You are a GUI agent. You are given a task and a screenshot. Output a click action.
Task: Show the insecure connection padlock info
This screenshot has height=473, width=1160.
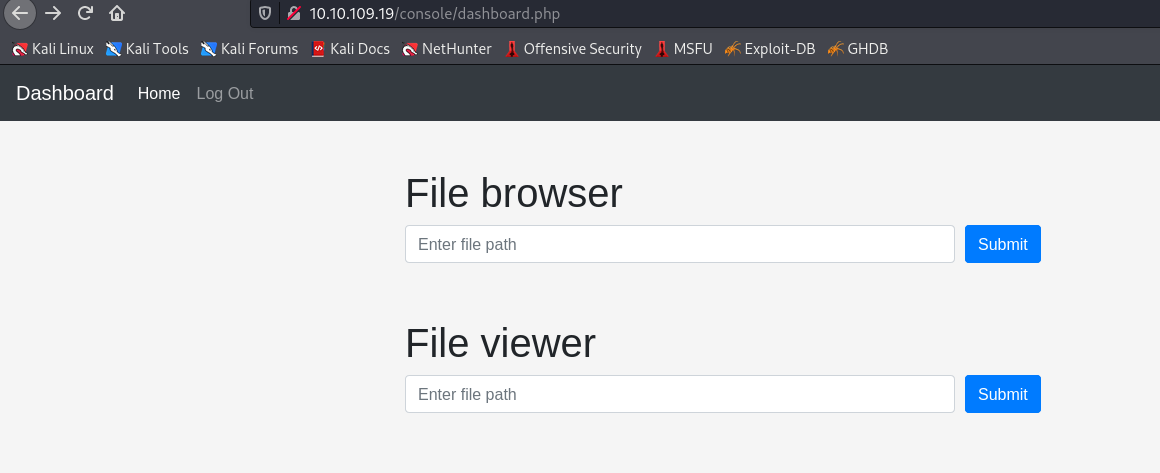click(x=293, y=13)
